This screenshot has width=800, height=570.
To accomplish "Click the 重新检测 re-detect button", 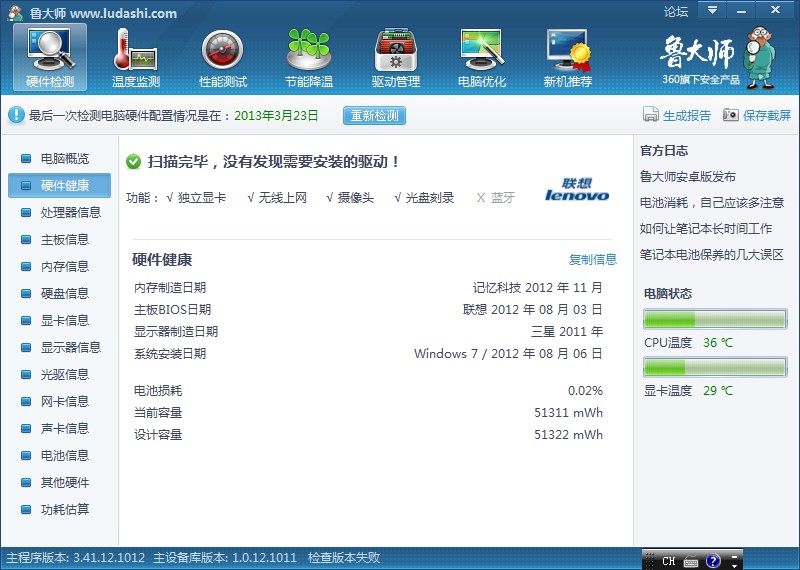I will click(x=374, y=115).
